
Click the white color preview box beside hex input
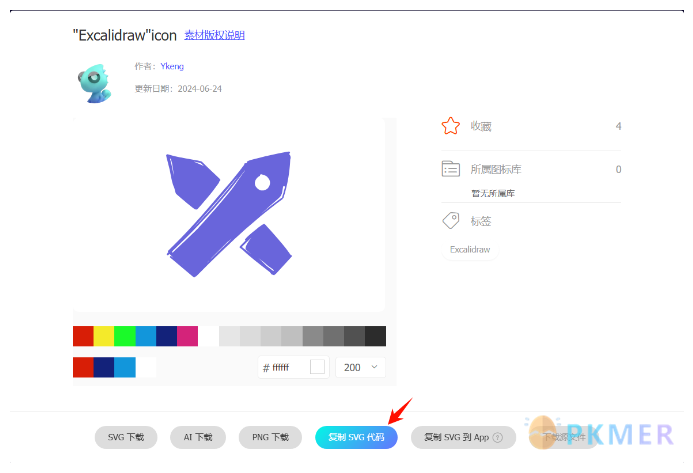coord(317,367)
